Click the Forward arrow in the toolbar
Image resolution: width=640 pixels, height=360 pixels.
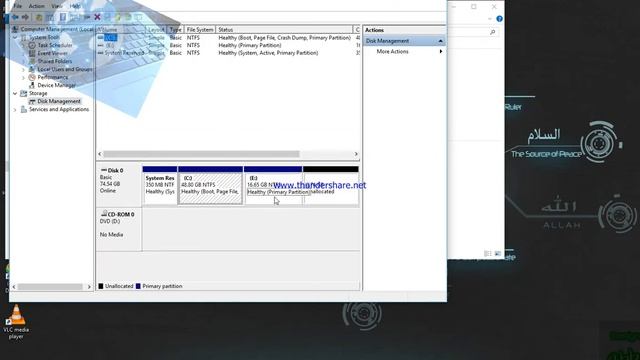click(x=25, y=17)
